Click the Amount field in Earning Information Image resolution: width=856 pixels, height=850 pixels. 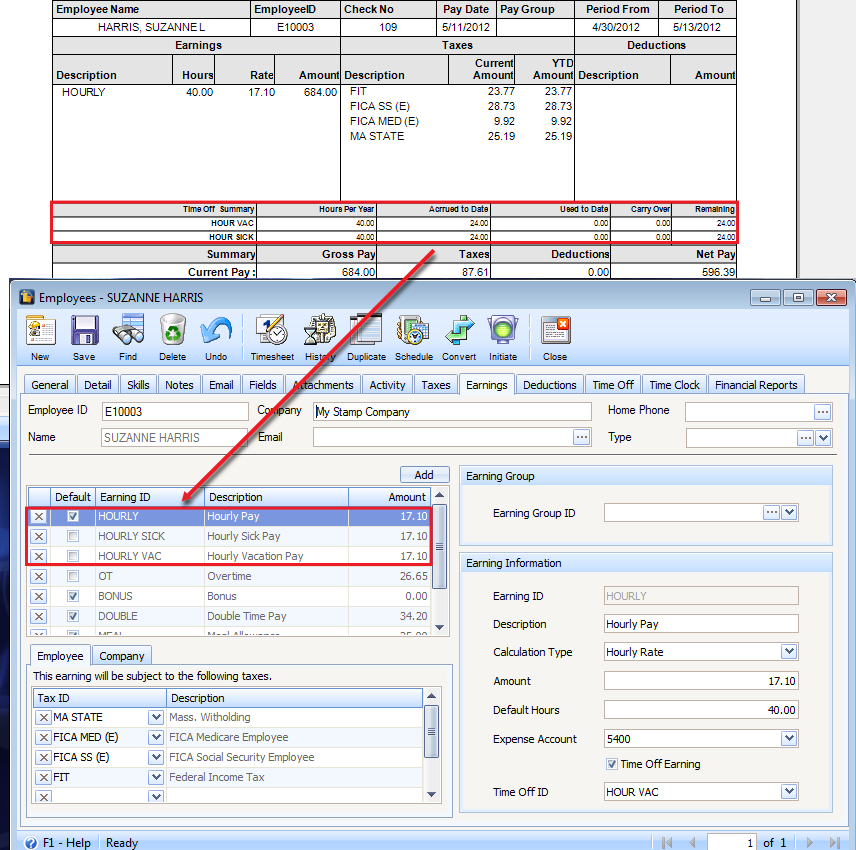[701, 681]
